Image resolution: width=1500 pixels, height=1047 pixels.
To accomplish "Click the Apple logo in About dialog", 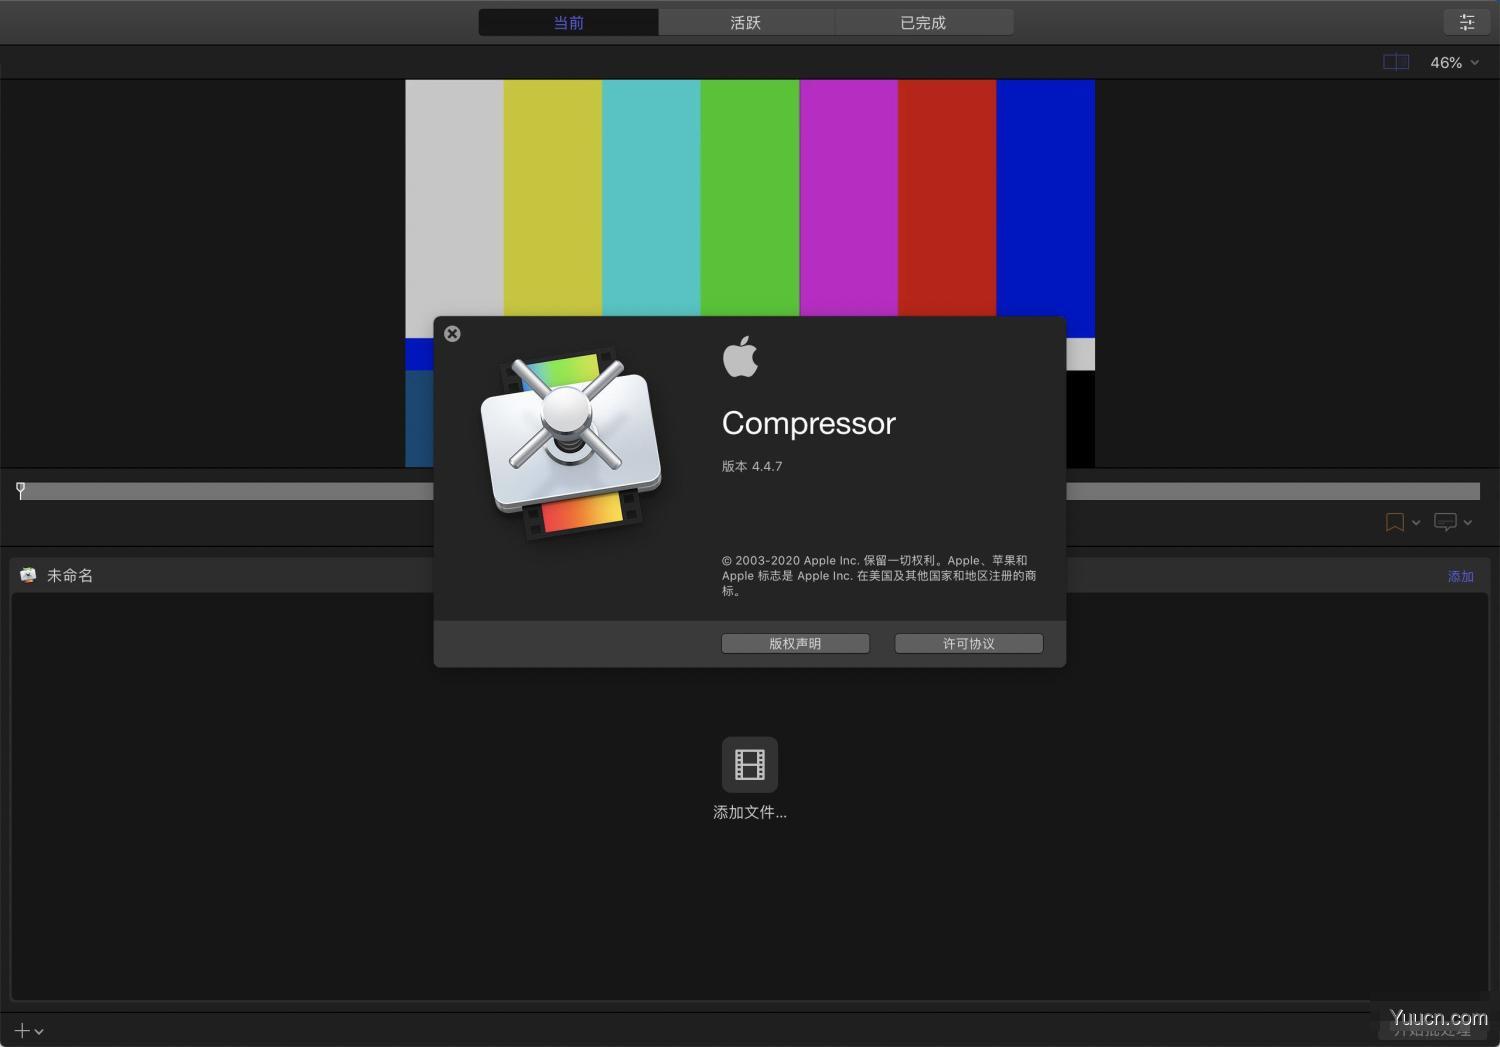I will (740, 357).
